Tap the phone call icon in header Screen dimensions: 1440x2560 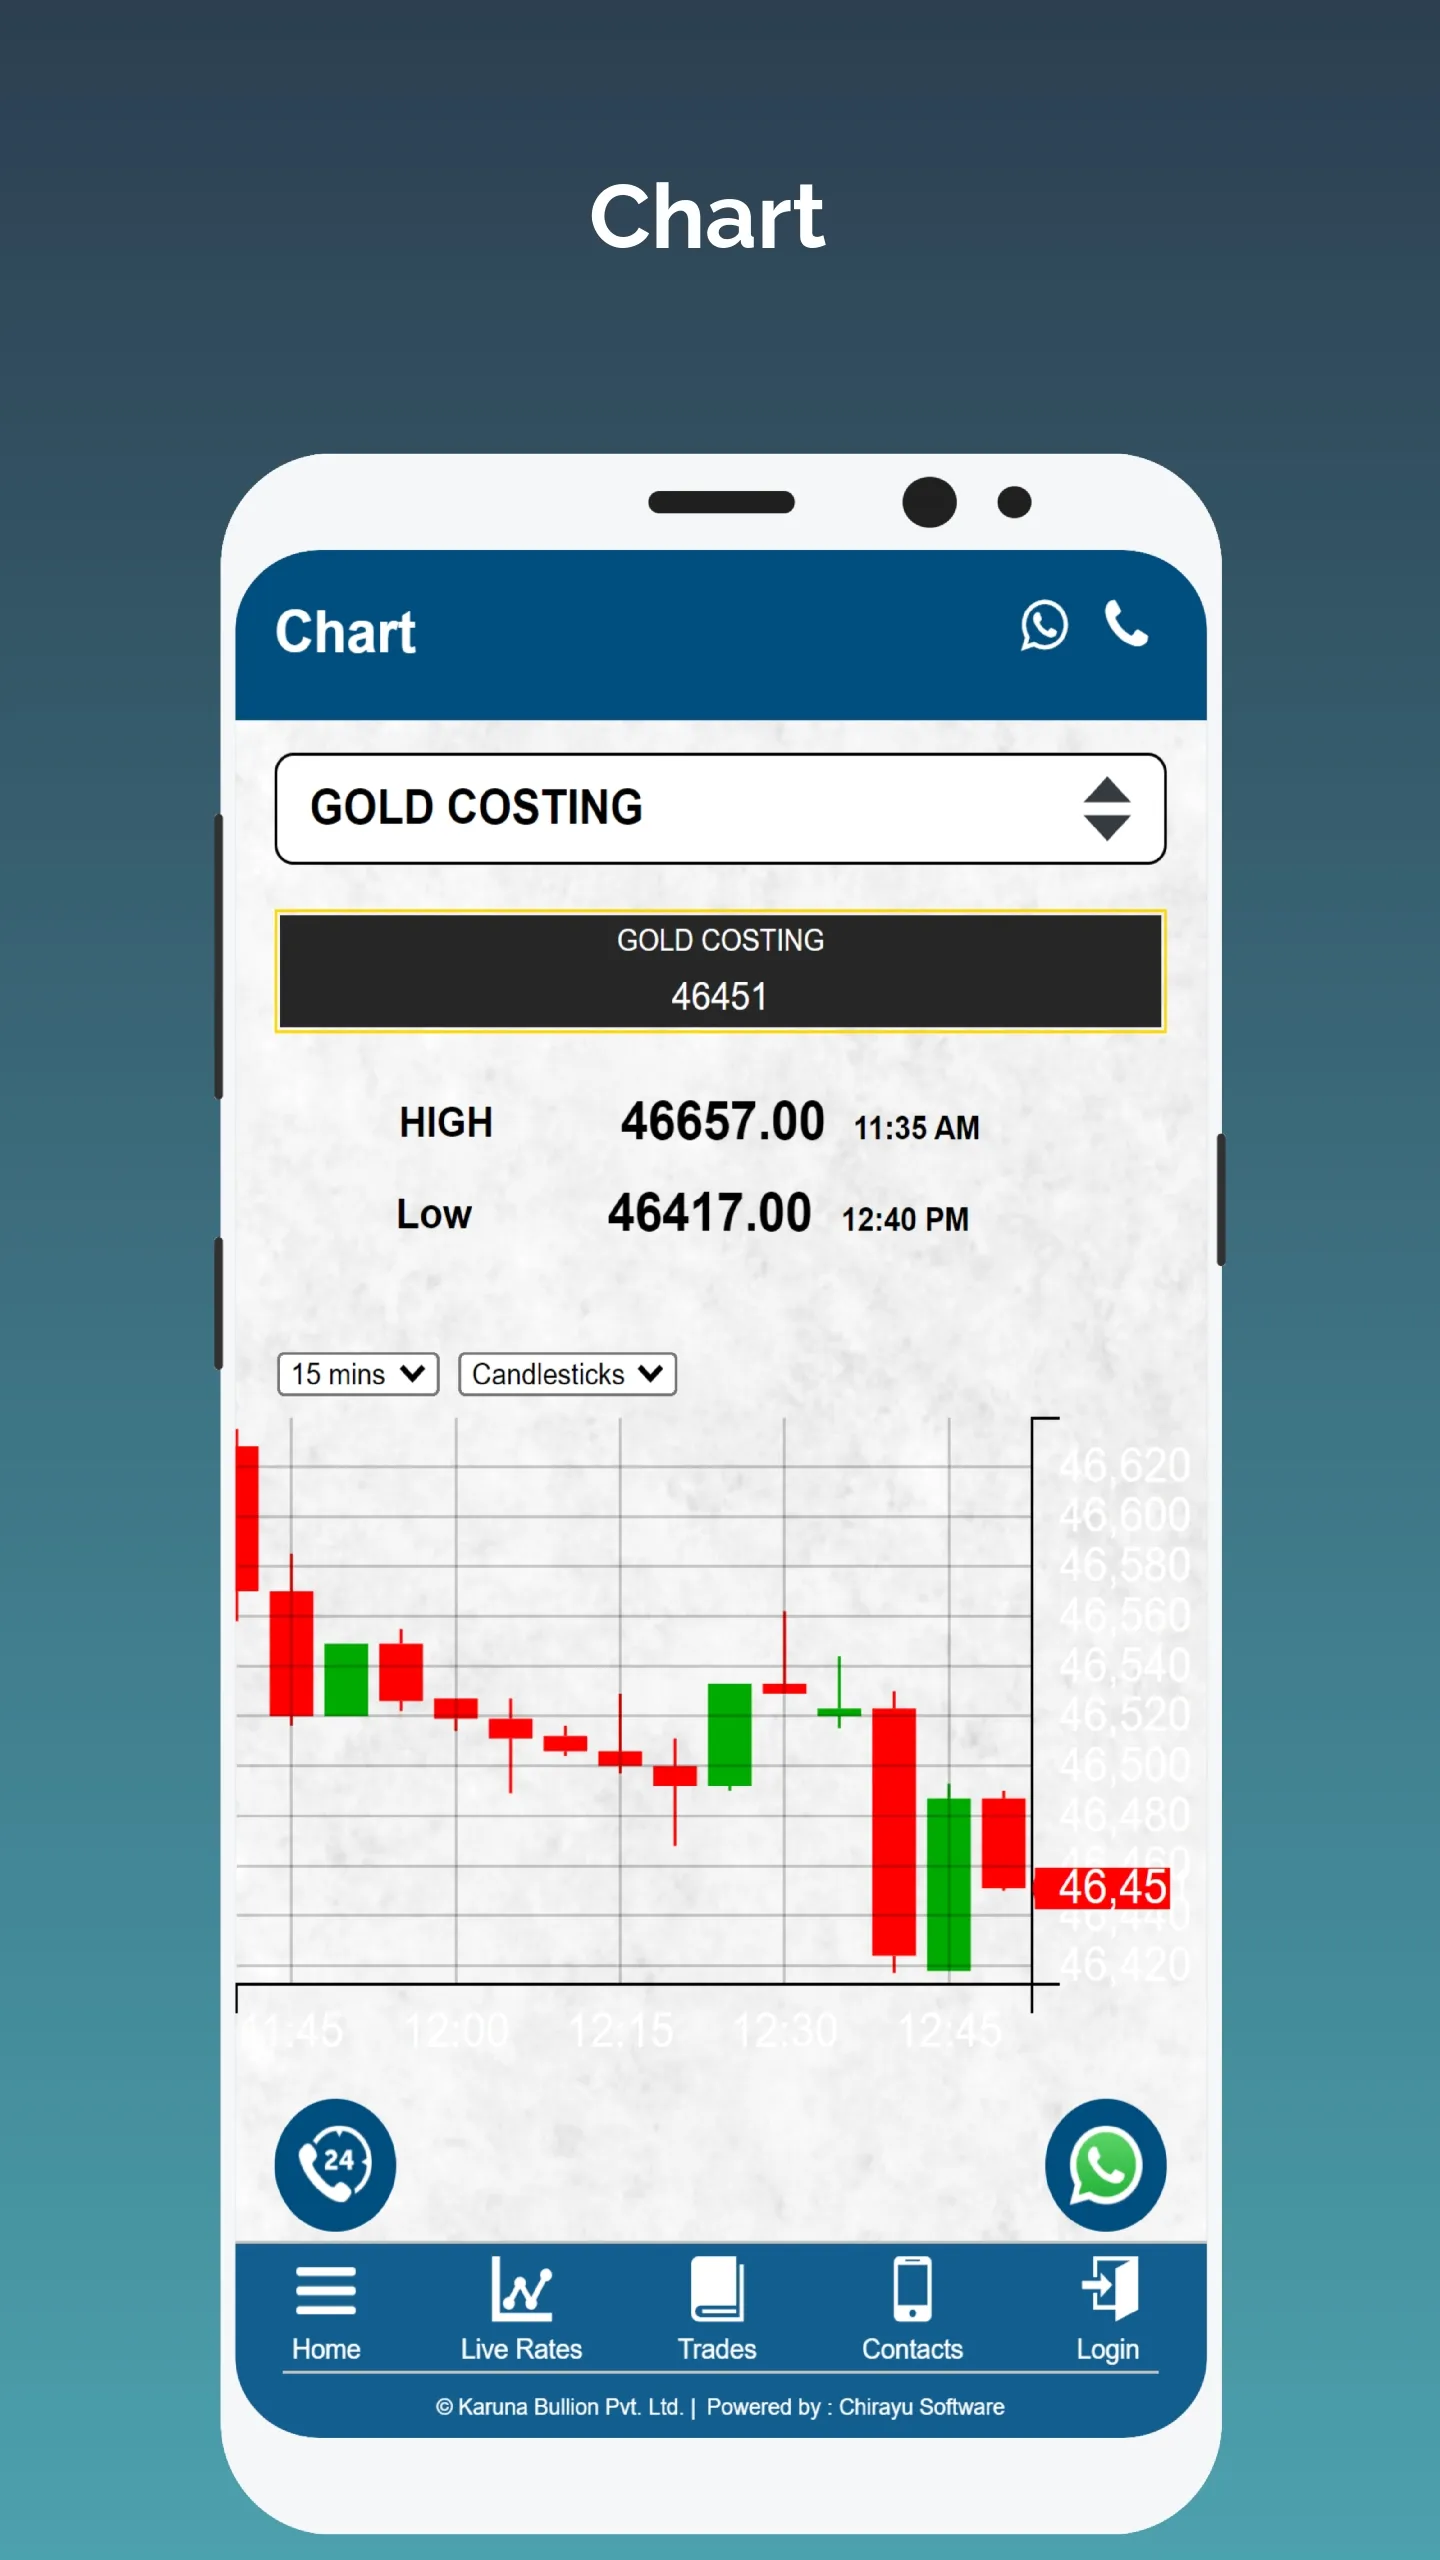tap(1126, 624)
